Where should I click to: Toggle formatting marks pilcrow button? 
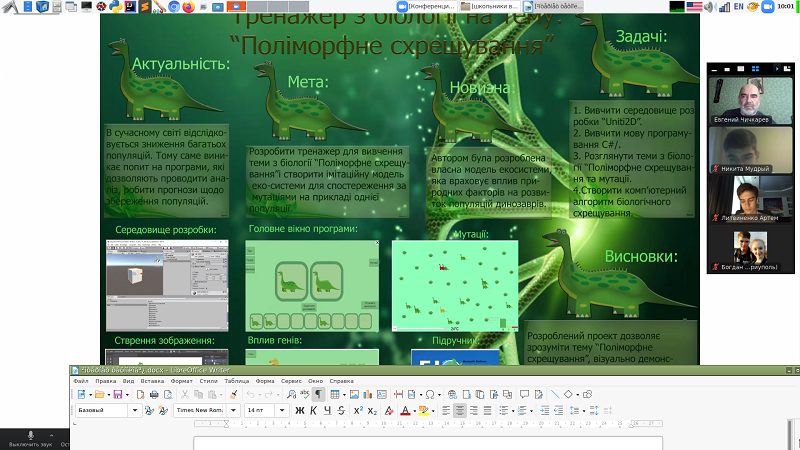point(318,394)
